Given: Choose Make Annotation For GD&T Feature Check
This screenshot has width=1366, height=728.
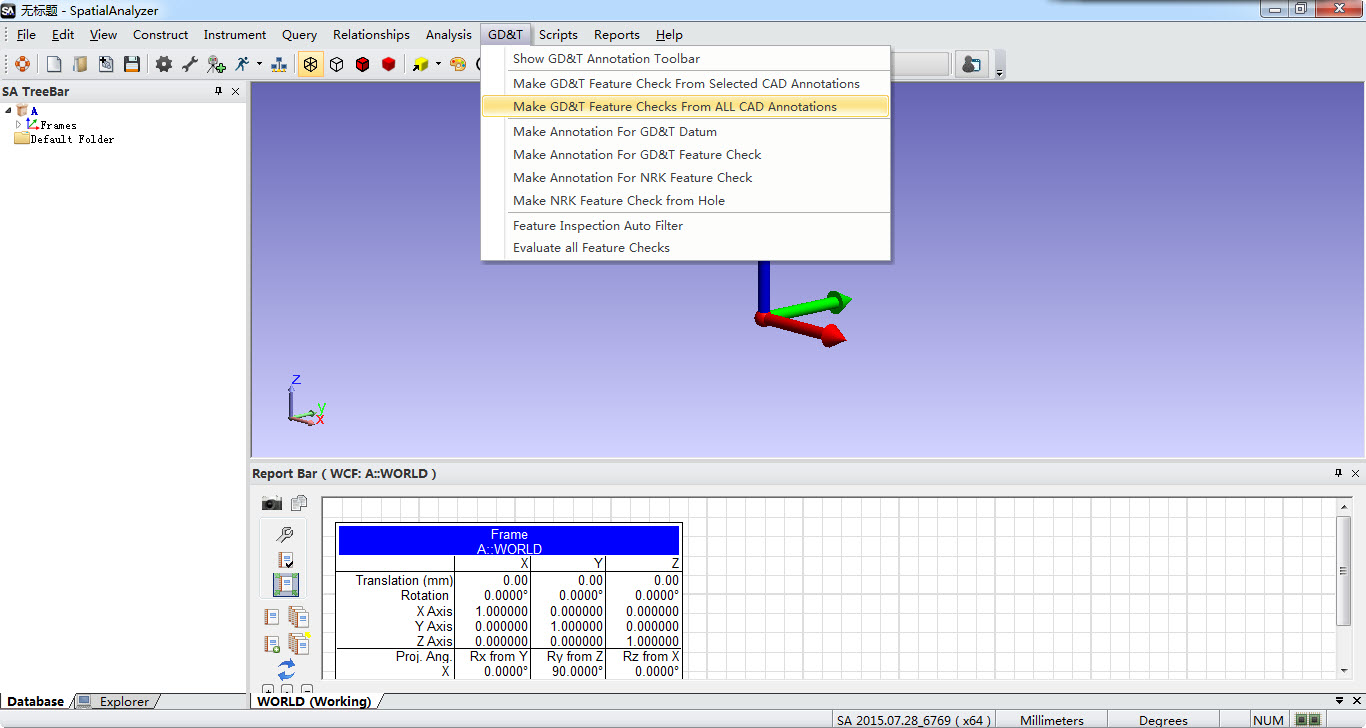Looking at the screenshot, I should 686,155.
